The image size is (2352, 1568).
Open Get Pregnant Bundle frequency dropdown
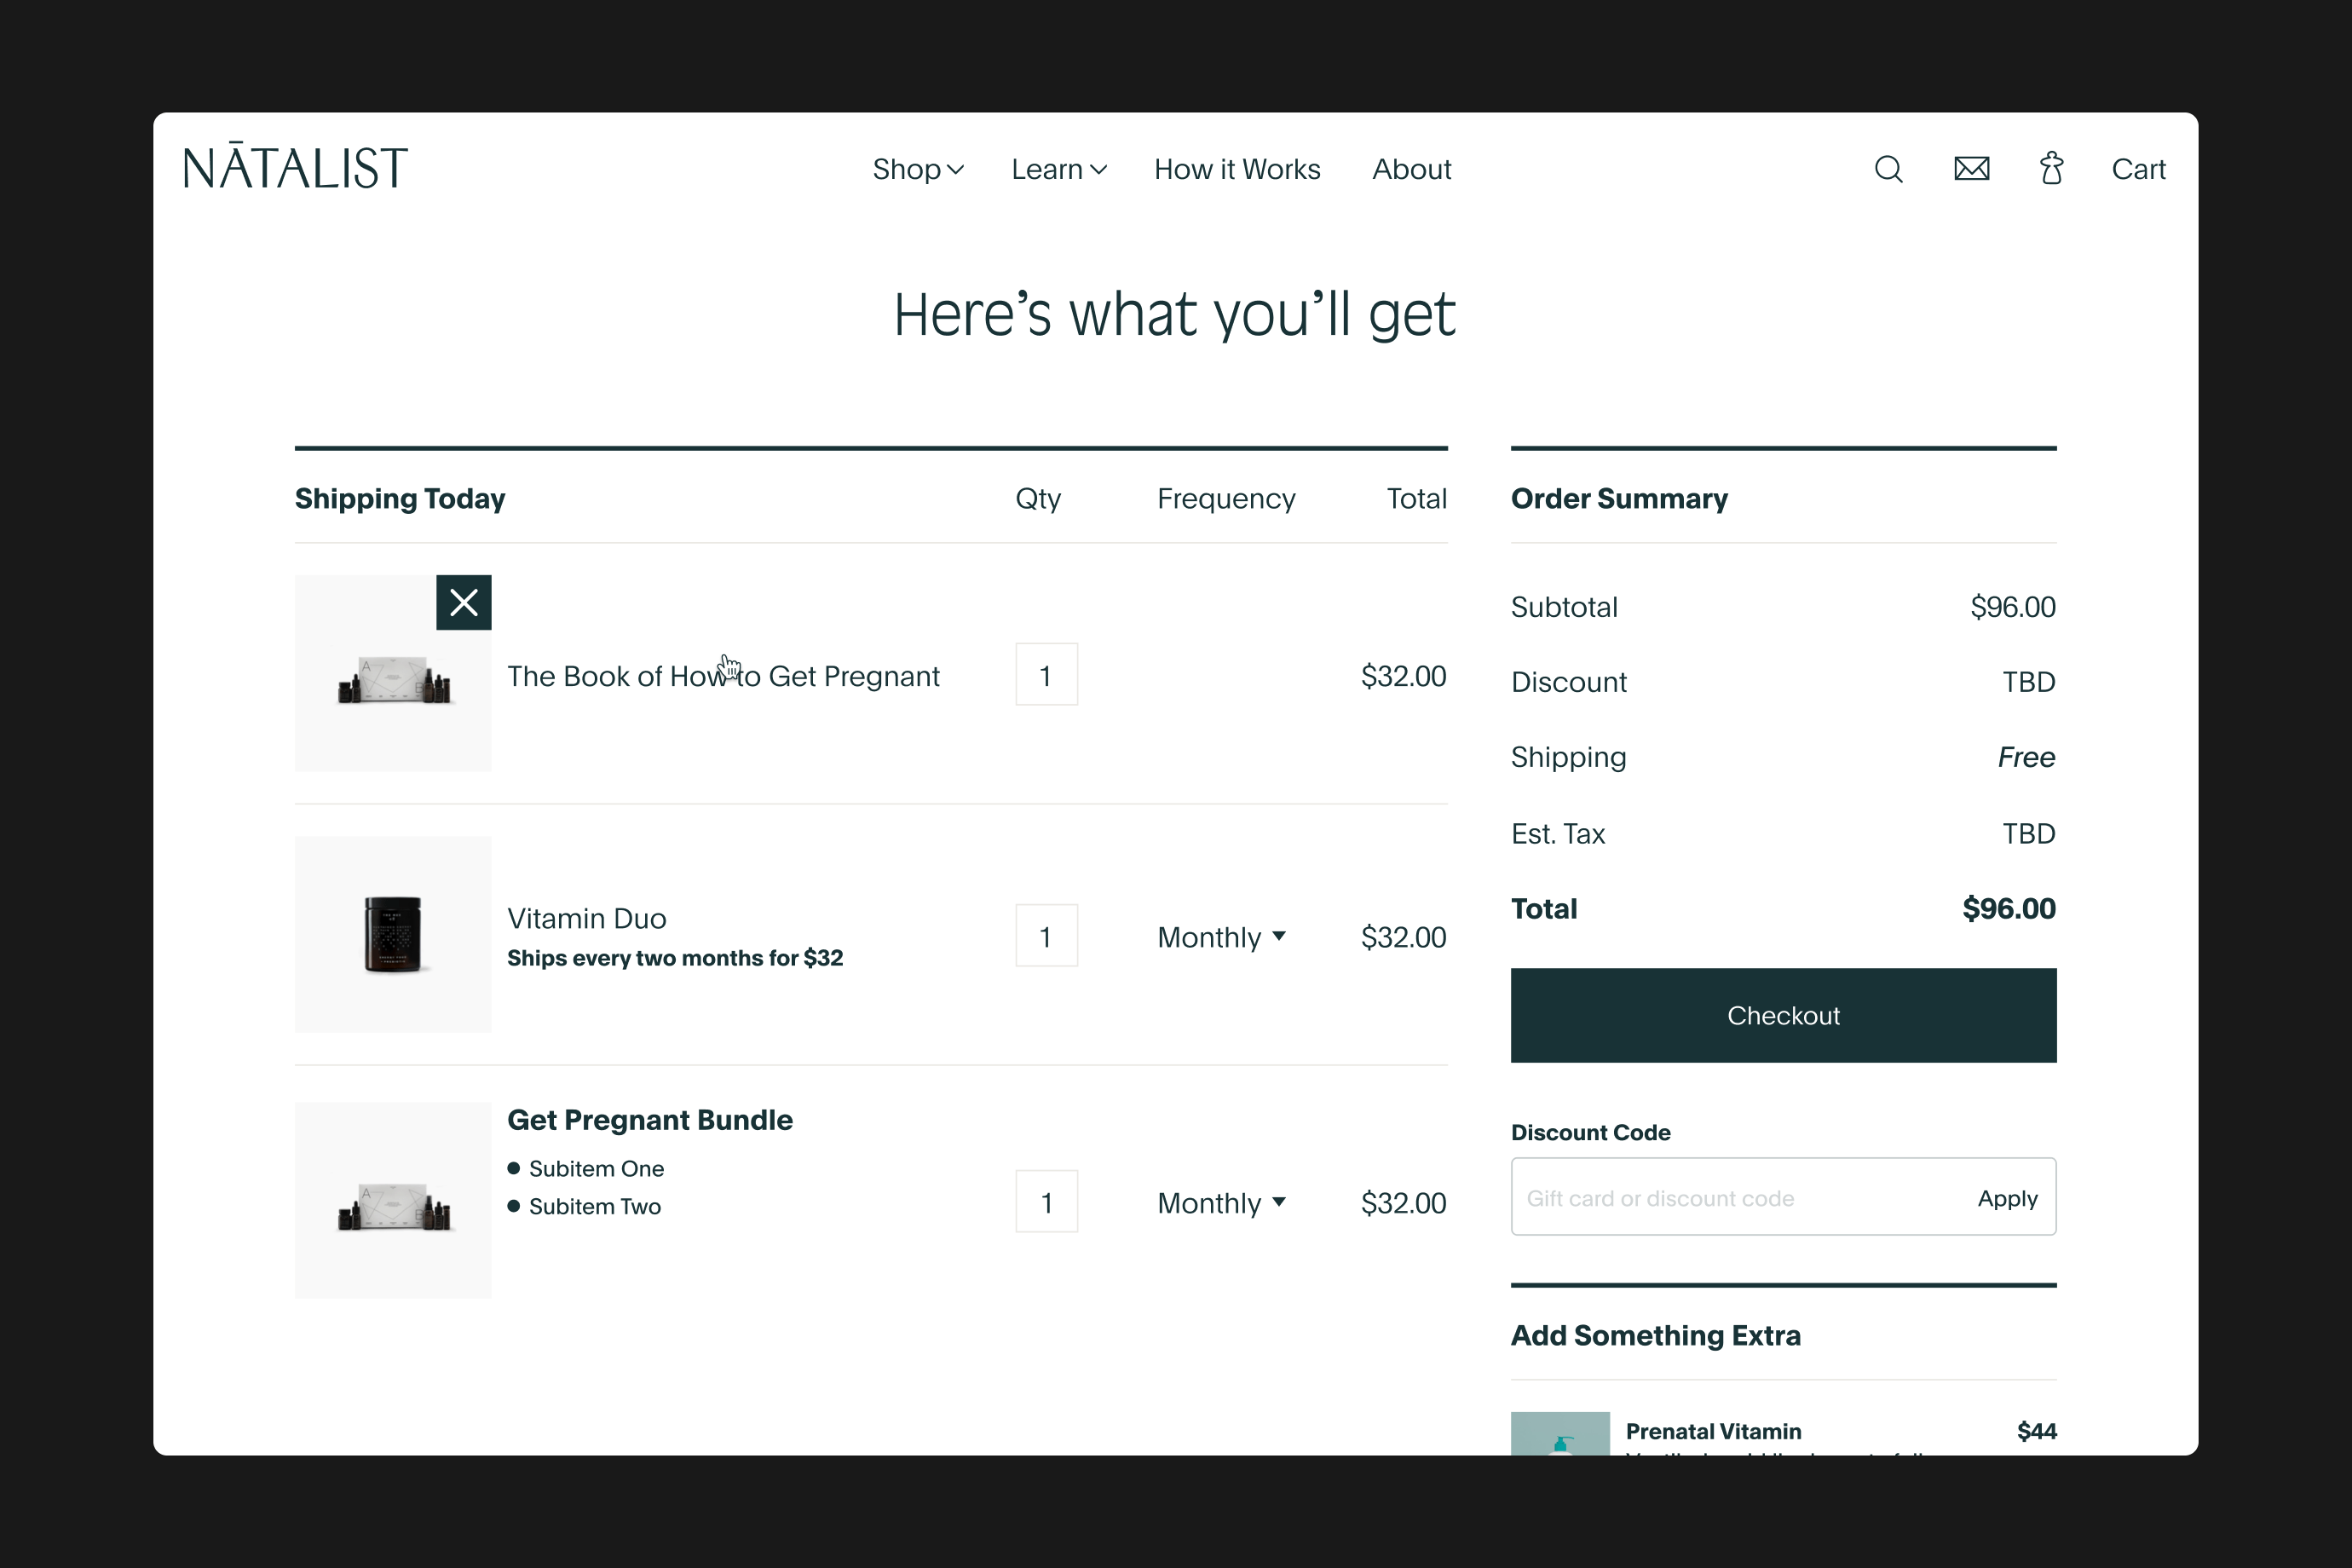1221,1203
